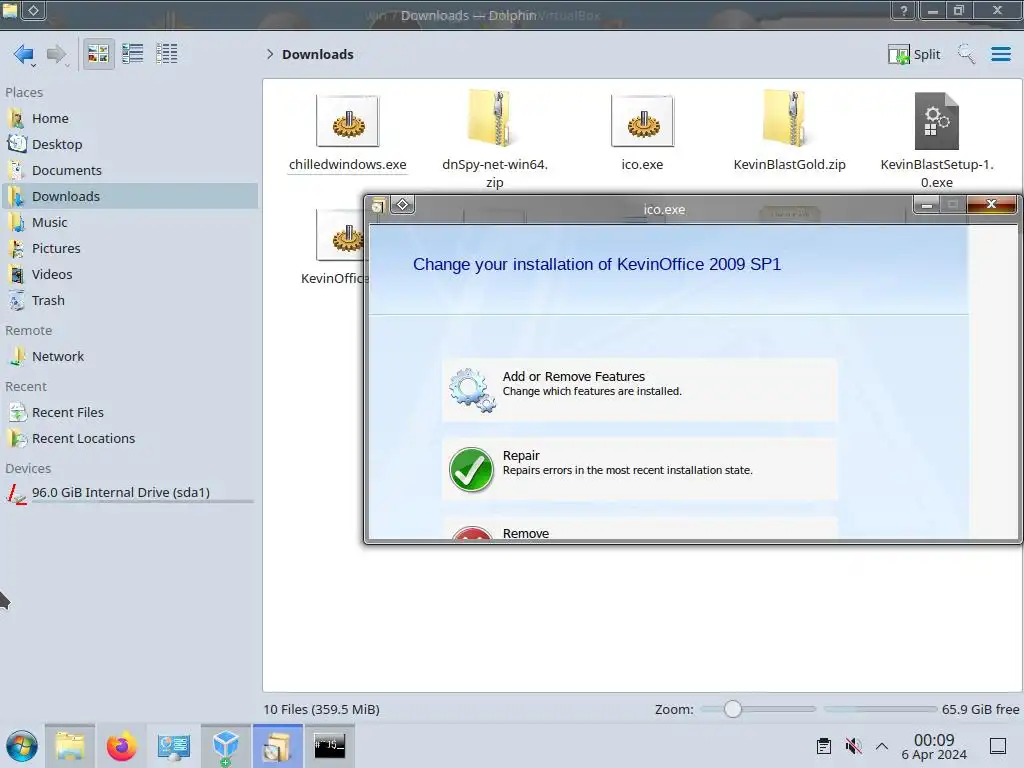Click Downloads breadcrumb in location bar
Image resolution: width=1024 pixels, height=768 pixels.
pos(318,54)
